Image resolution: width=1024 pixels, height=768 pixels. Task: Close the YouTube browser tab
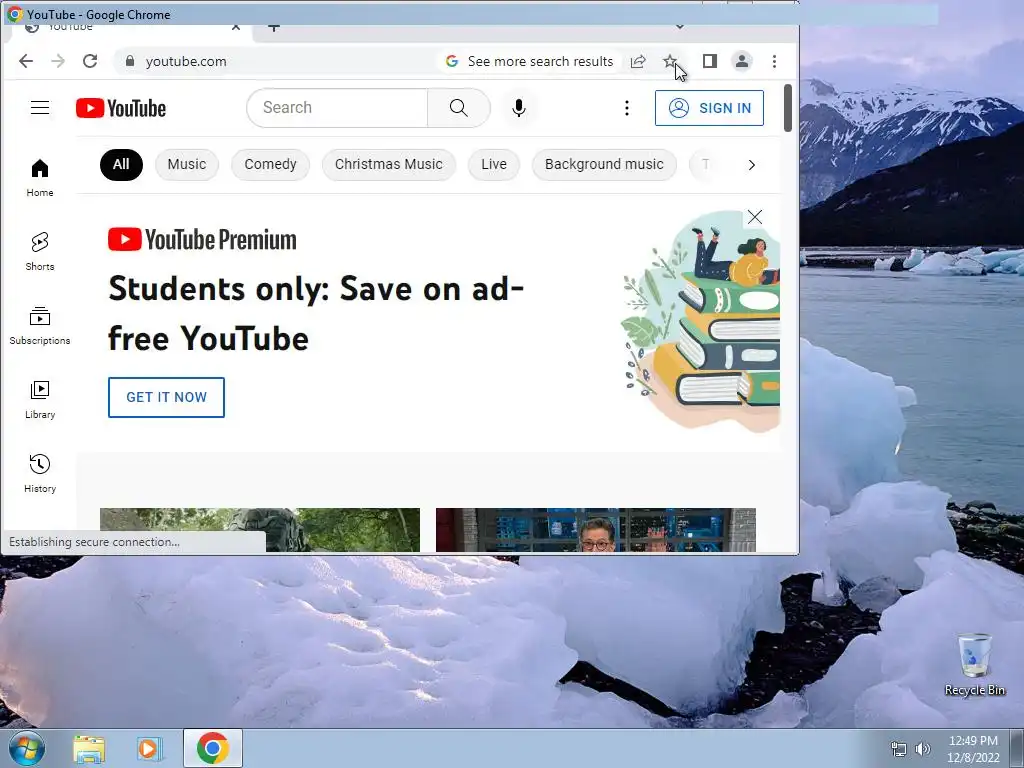coord(236,27)
